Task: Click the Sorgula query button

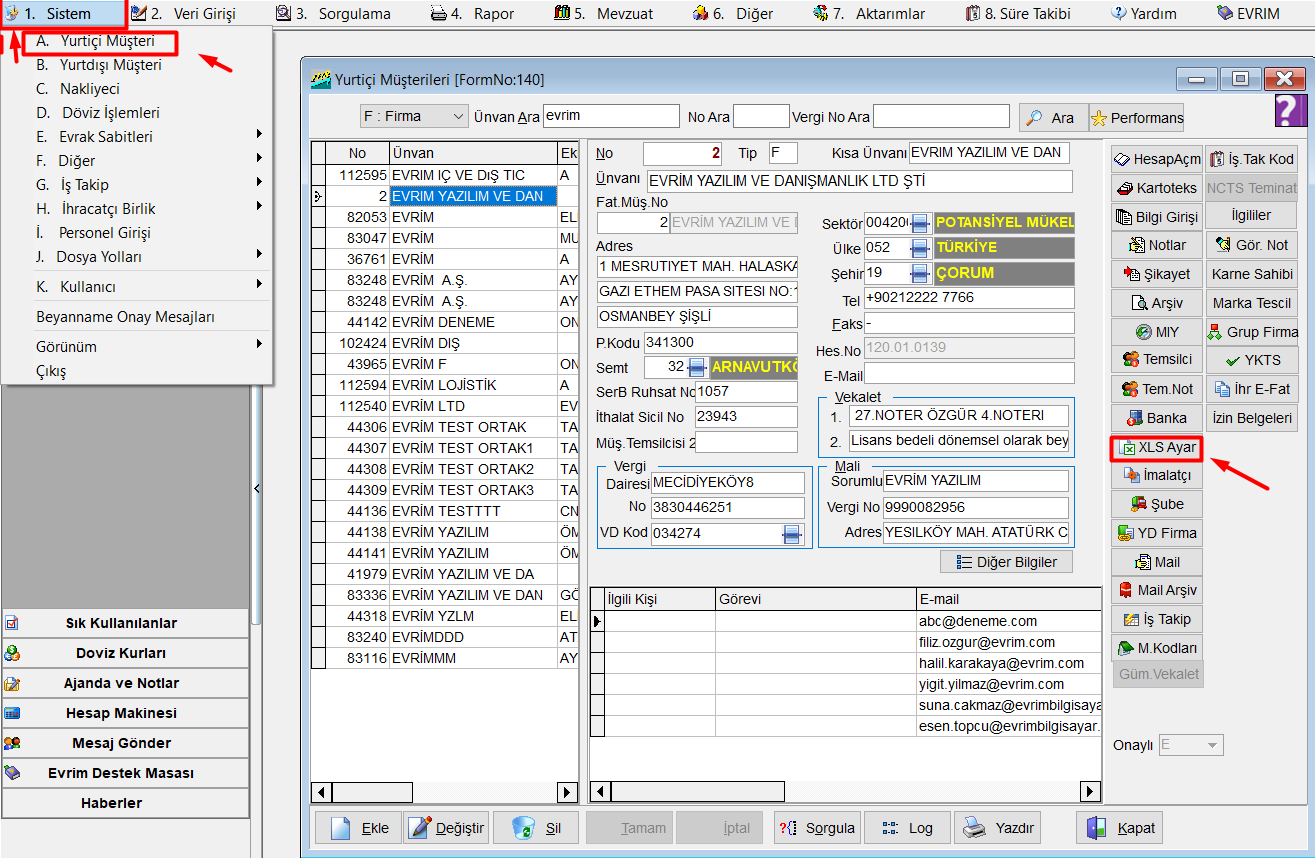Action: 816,828
